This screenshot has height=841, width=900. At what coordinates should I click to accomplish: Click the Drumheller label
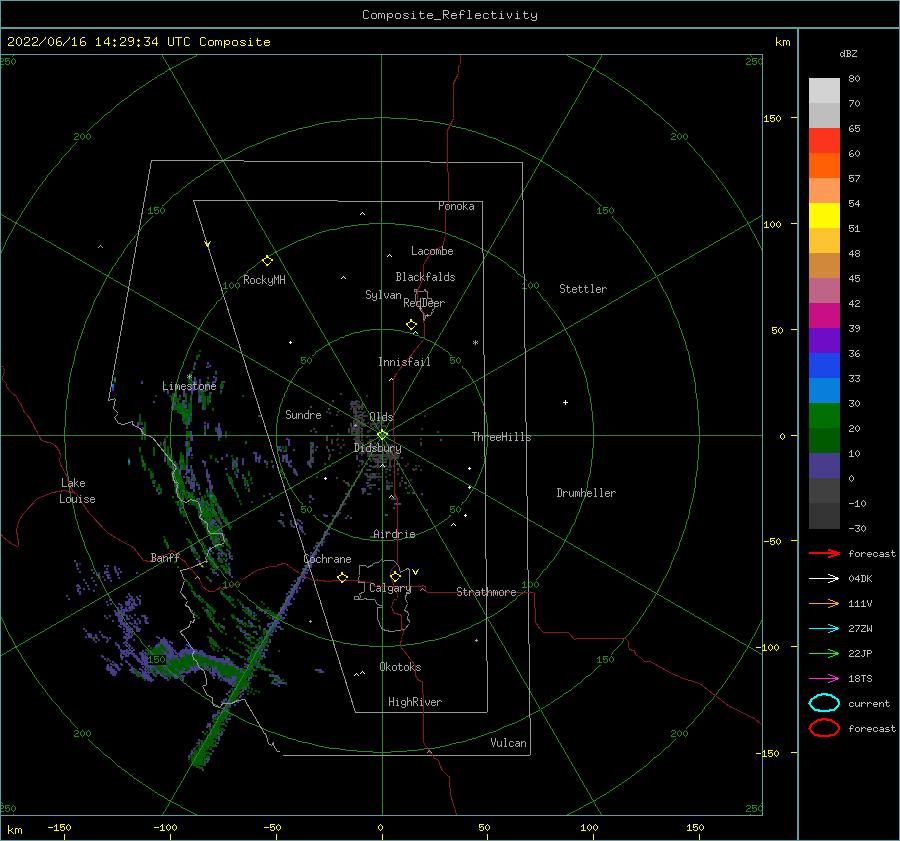(x=586, y=493)
